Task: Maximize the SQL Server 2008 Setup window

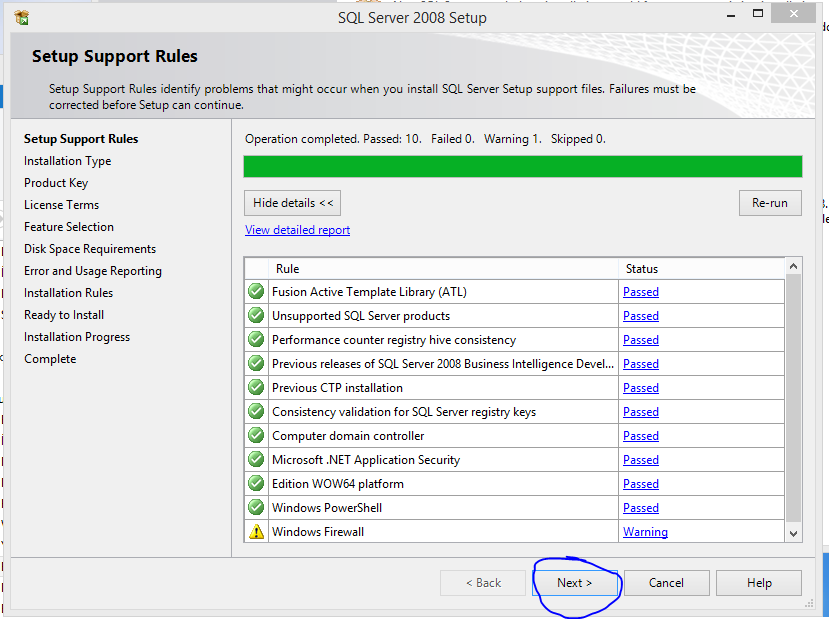Action: point(758,14)
